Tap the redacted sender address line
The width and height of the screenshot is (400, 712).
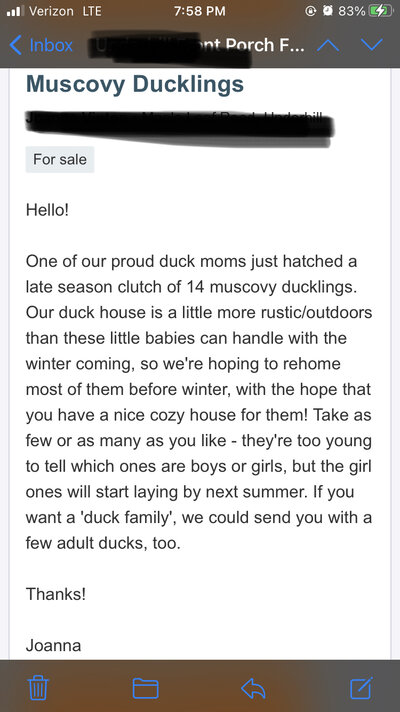[179, 124]
